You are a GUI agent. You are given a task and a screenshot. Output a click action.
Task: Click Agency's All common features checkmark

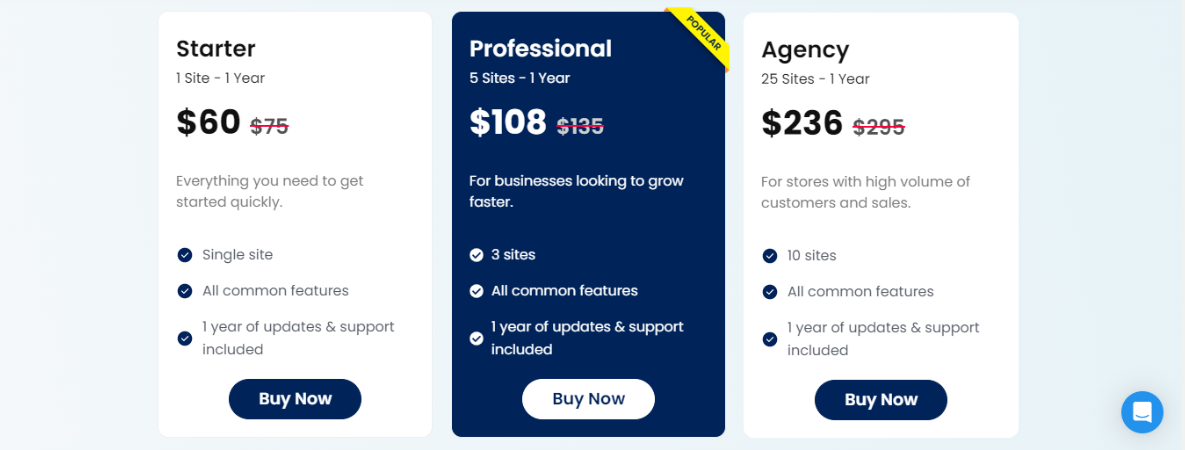pos(770,292)
